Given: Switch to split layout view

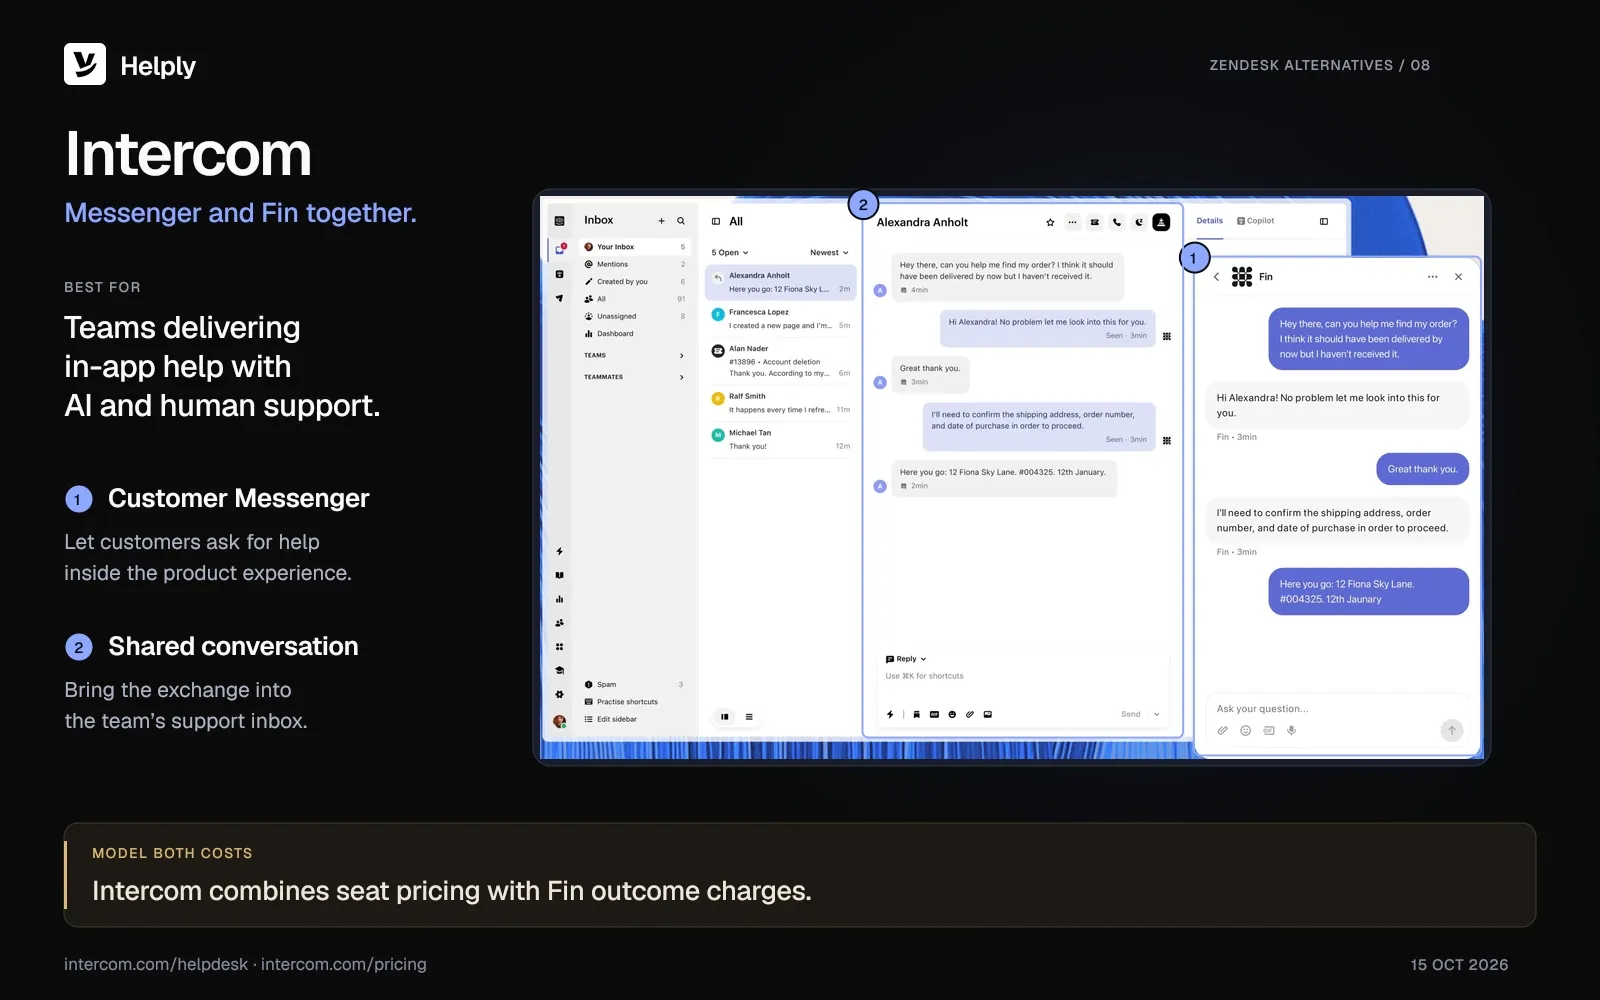Looking at the screenshot, I should tap(725, 716).
